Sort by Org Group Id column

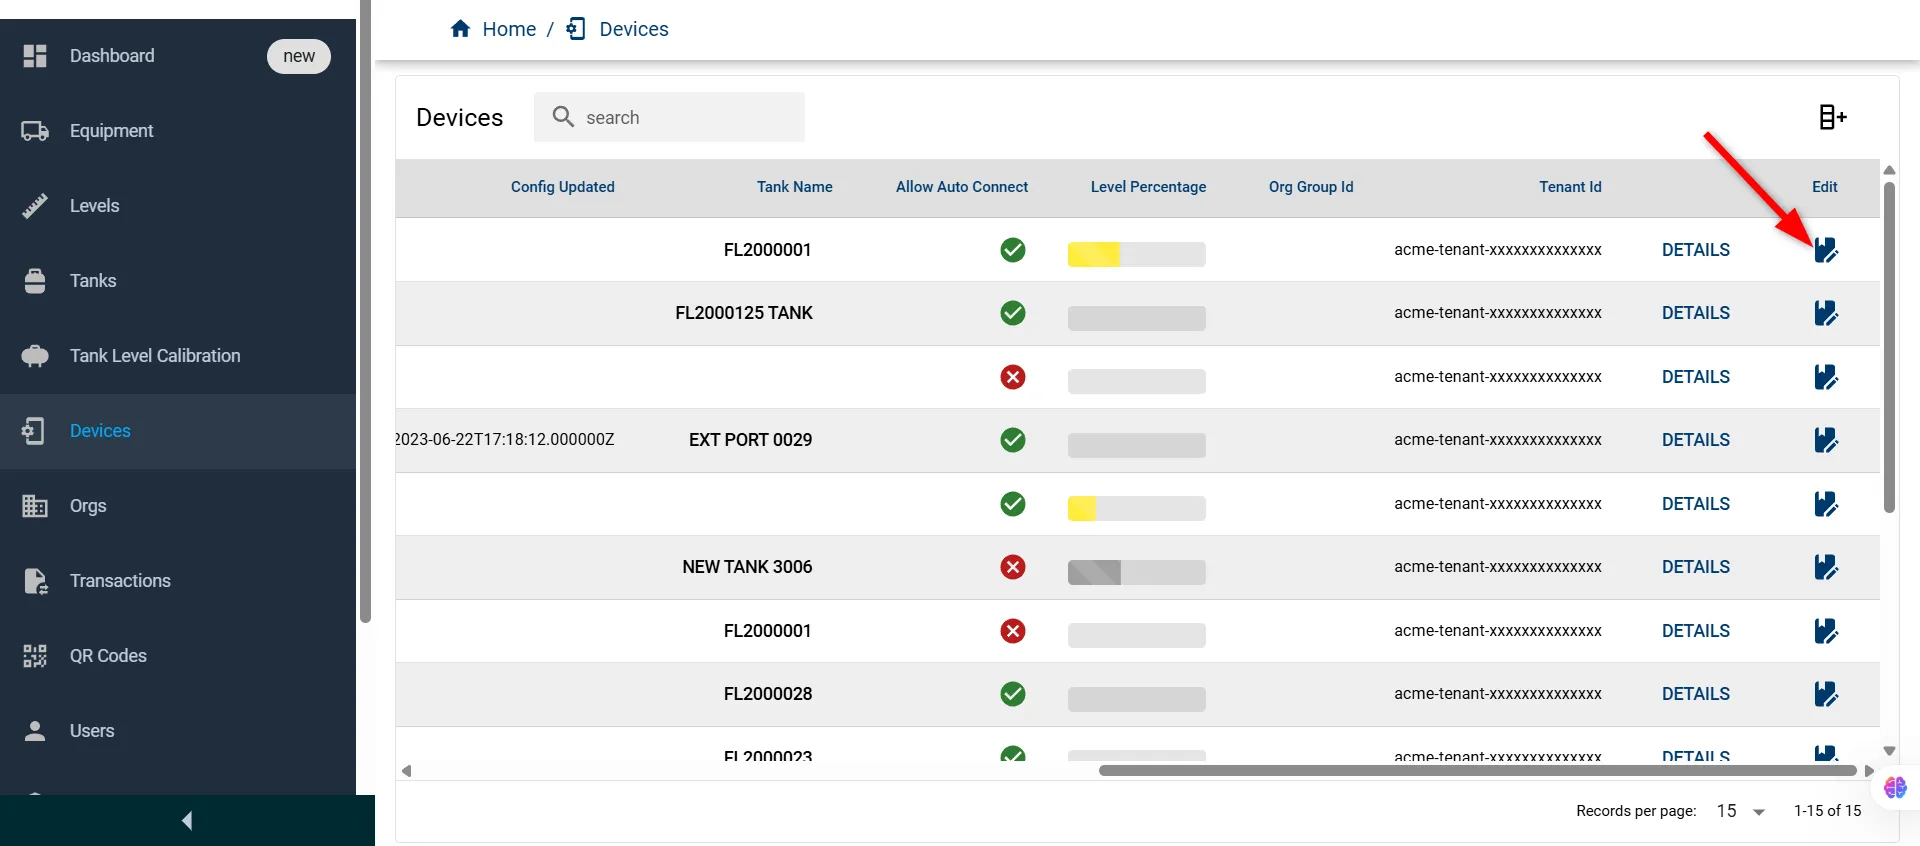coord(1311,187)
